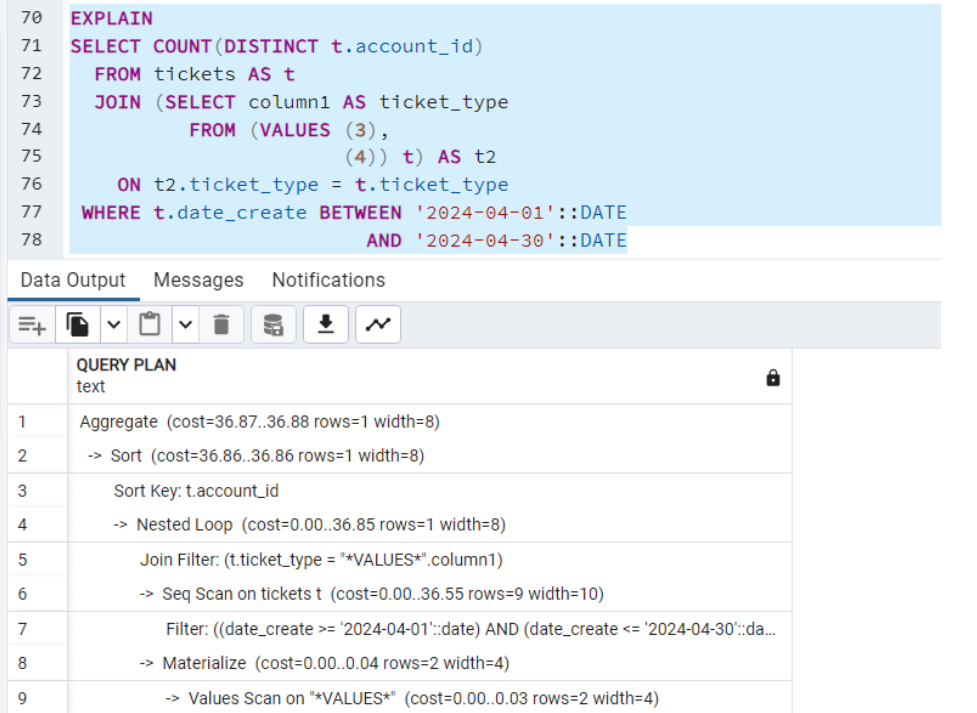The image size is (977, 713).
Task: Click the Delete trash icon
Action: [221, 325]
